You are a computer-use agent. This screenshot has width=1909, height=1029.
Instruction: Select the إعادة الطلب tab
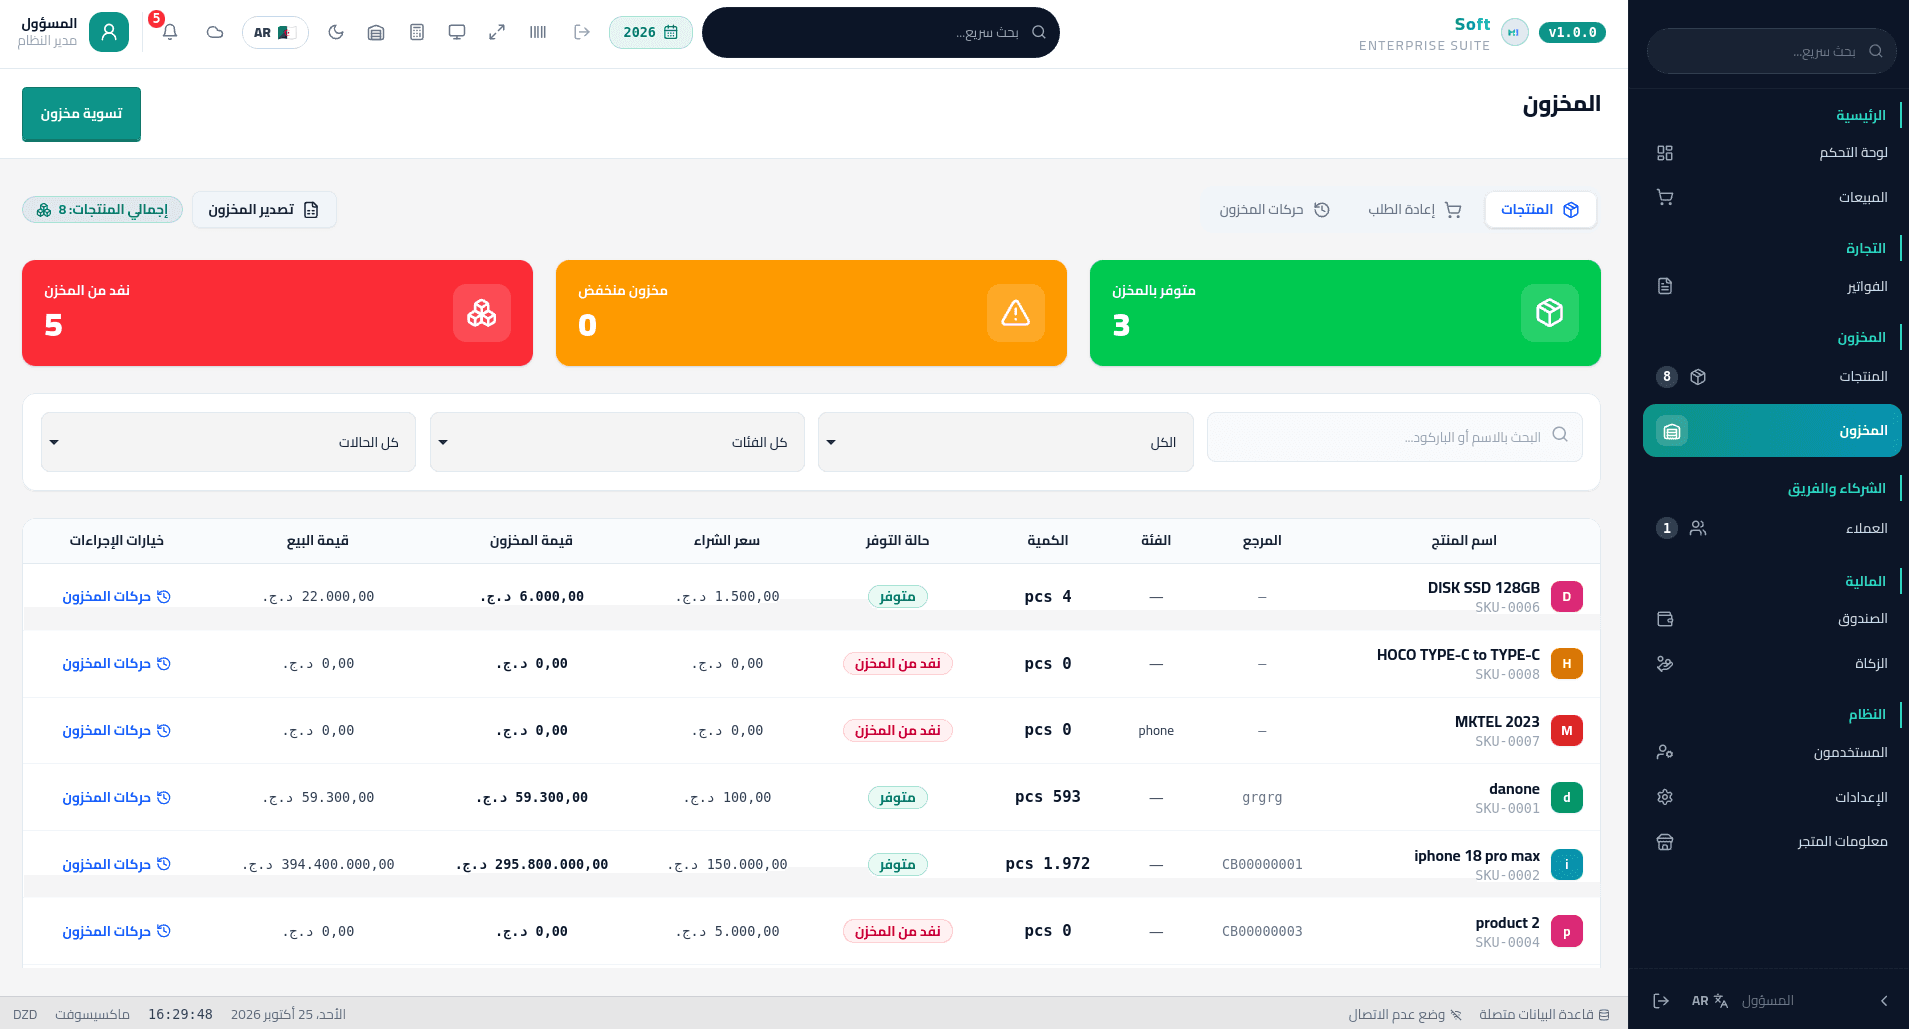(x=1415, y=210)
